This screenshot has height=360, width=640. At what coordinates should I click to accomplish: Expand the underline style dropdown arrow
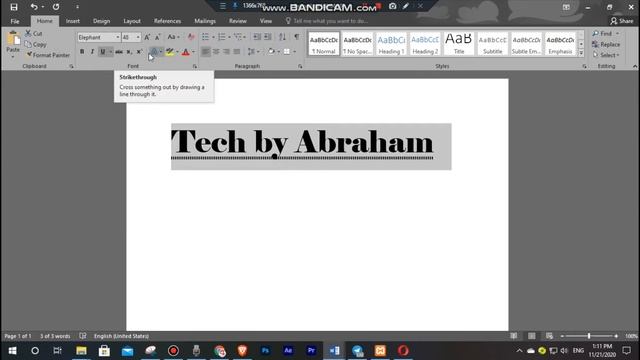coord(110,52)
